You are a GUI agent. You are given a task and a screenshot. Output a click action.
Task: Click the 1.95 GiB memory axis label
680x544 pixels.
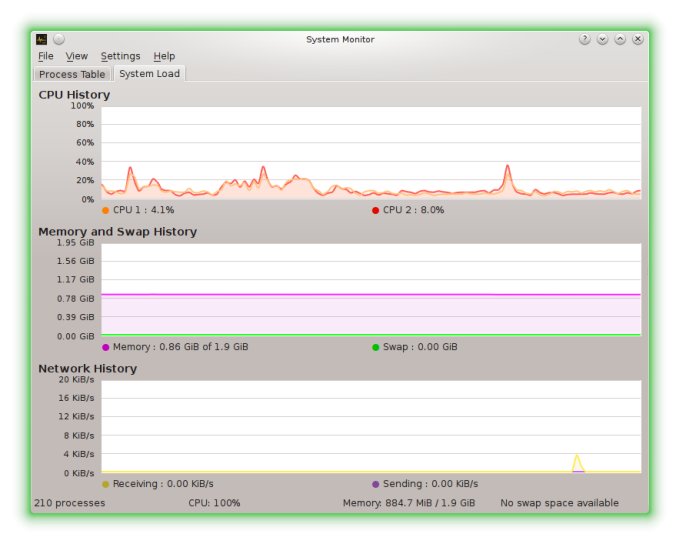75,243
